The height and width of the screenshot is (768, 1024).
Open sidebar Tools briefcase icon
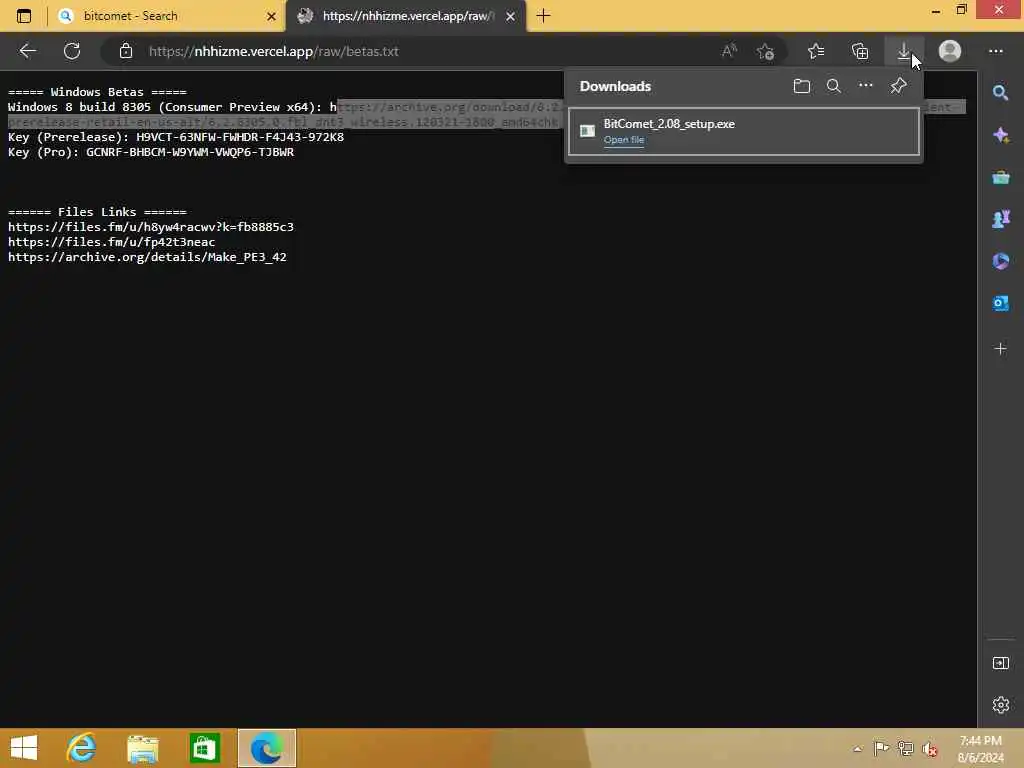click(1000, 178)
